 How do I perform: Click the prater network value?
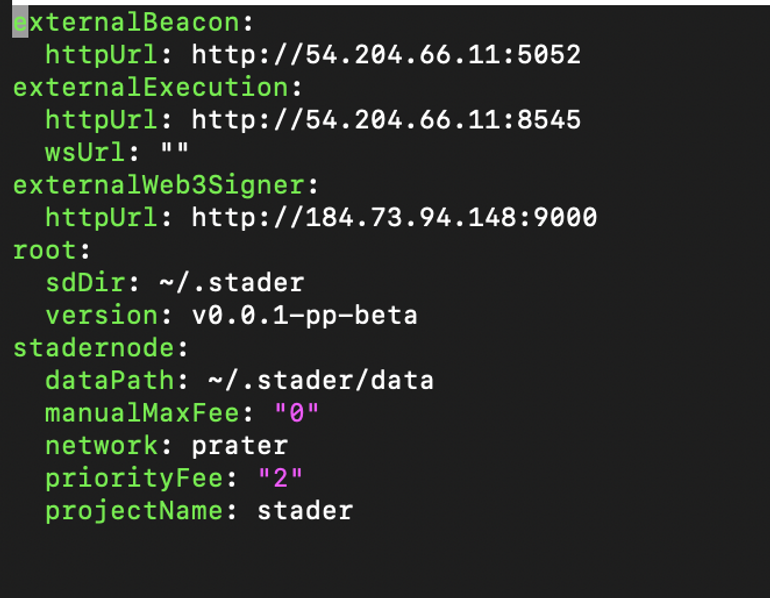[x=240, y=445]
